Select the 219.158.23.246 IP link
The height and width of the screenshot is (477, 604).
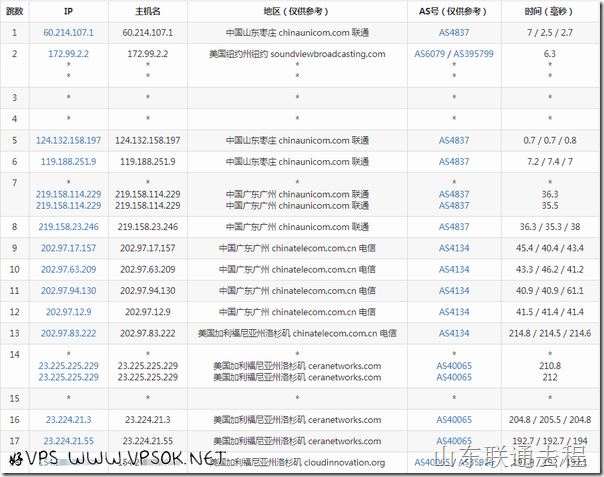pos(68,226)
